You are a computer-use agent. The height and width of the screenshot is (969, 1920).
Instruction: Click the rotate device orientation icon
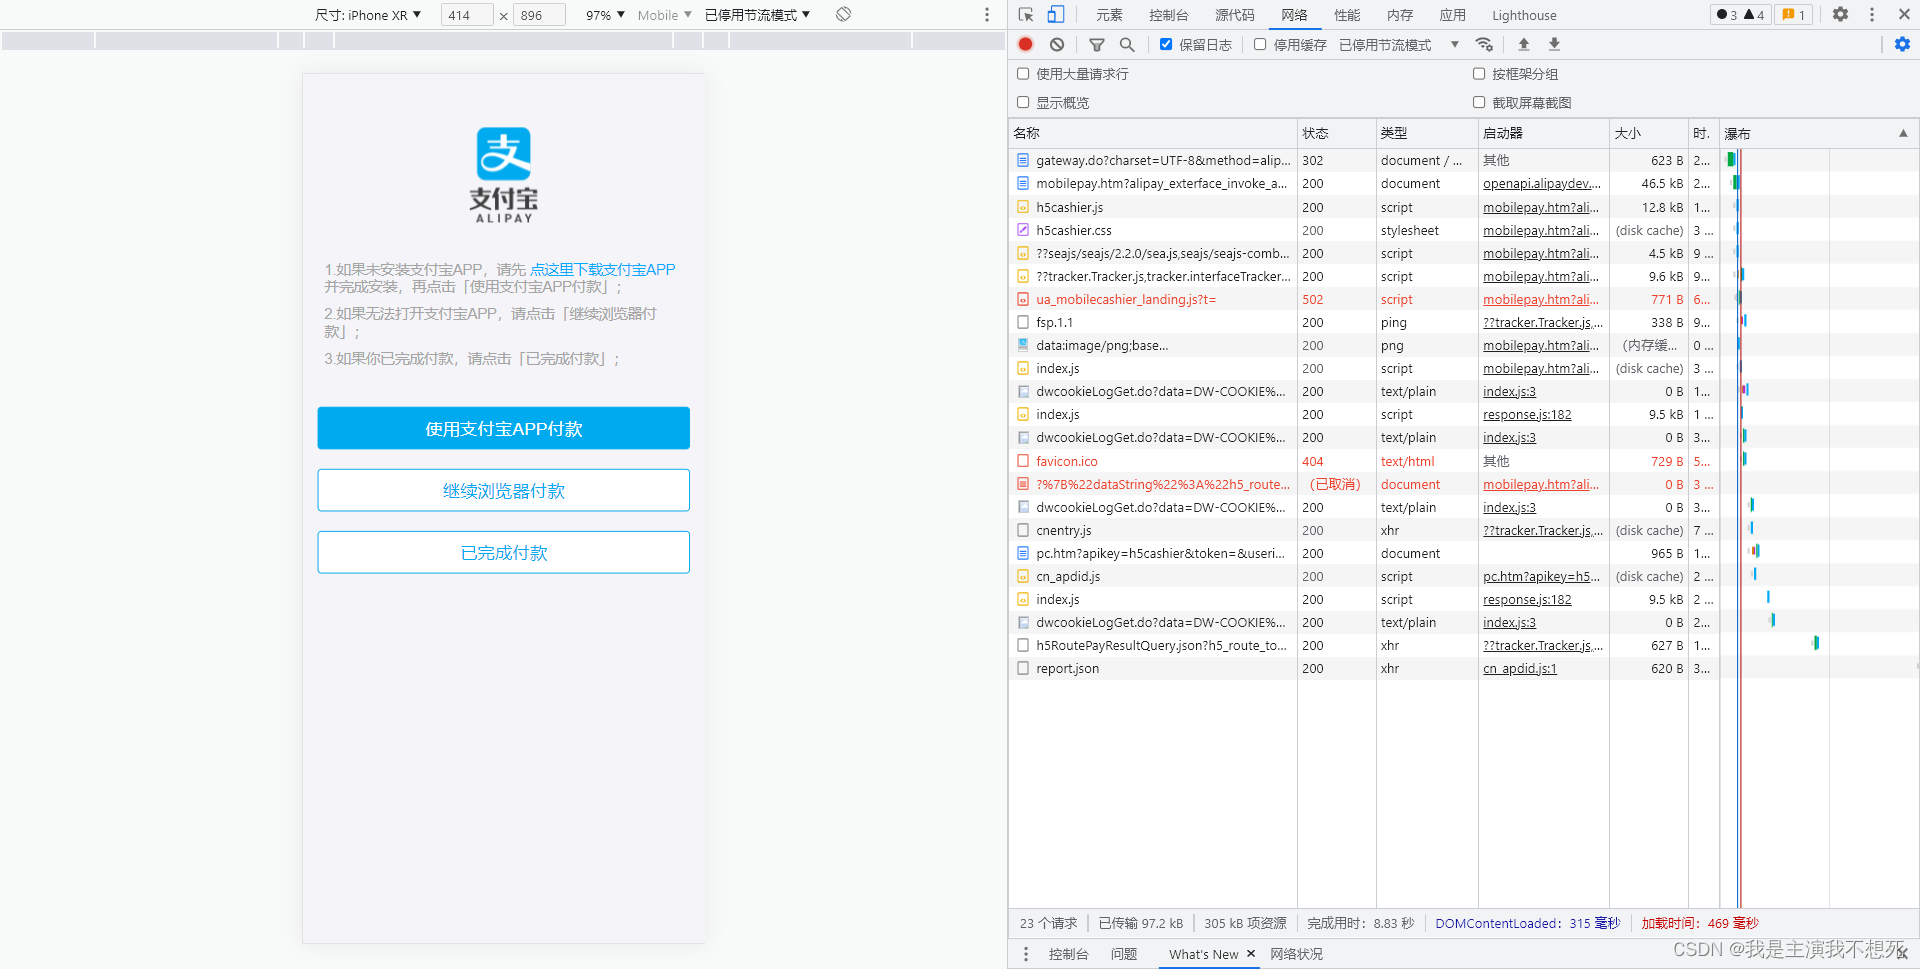coord(844,14)
